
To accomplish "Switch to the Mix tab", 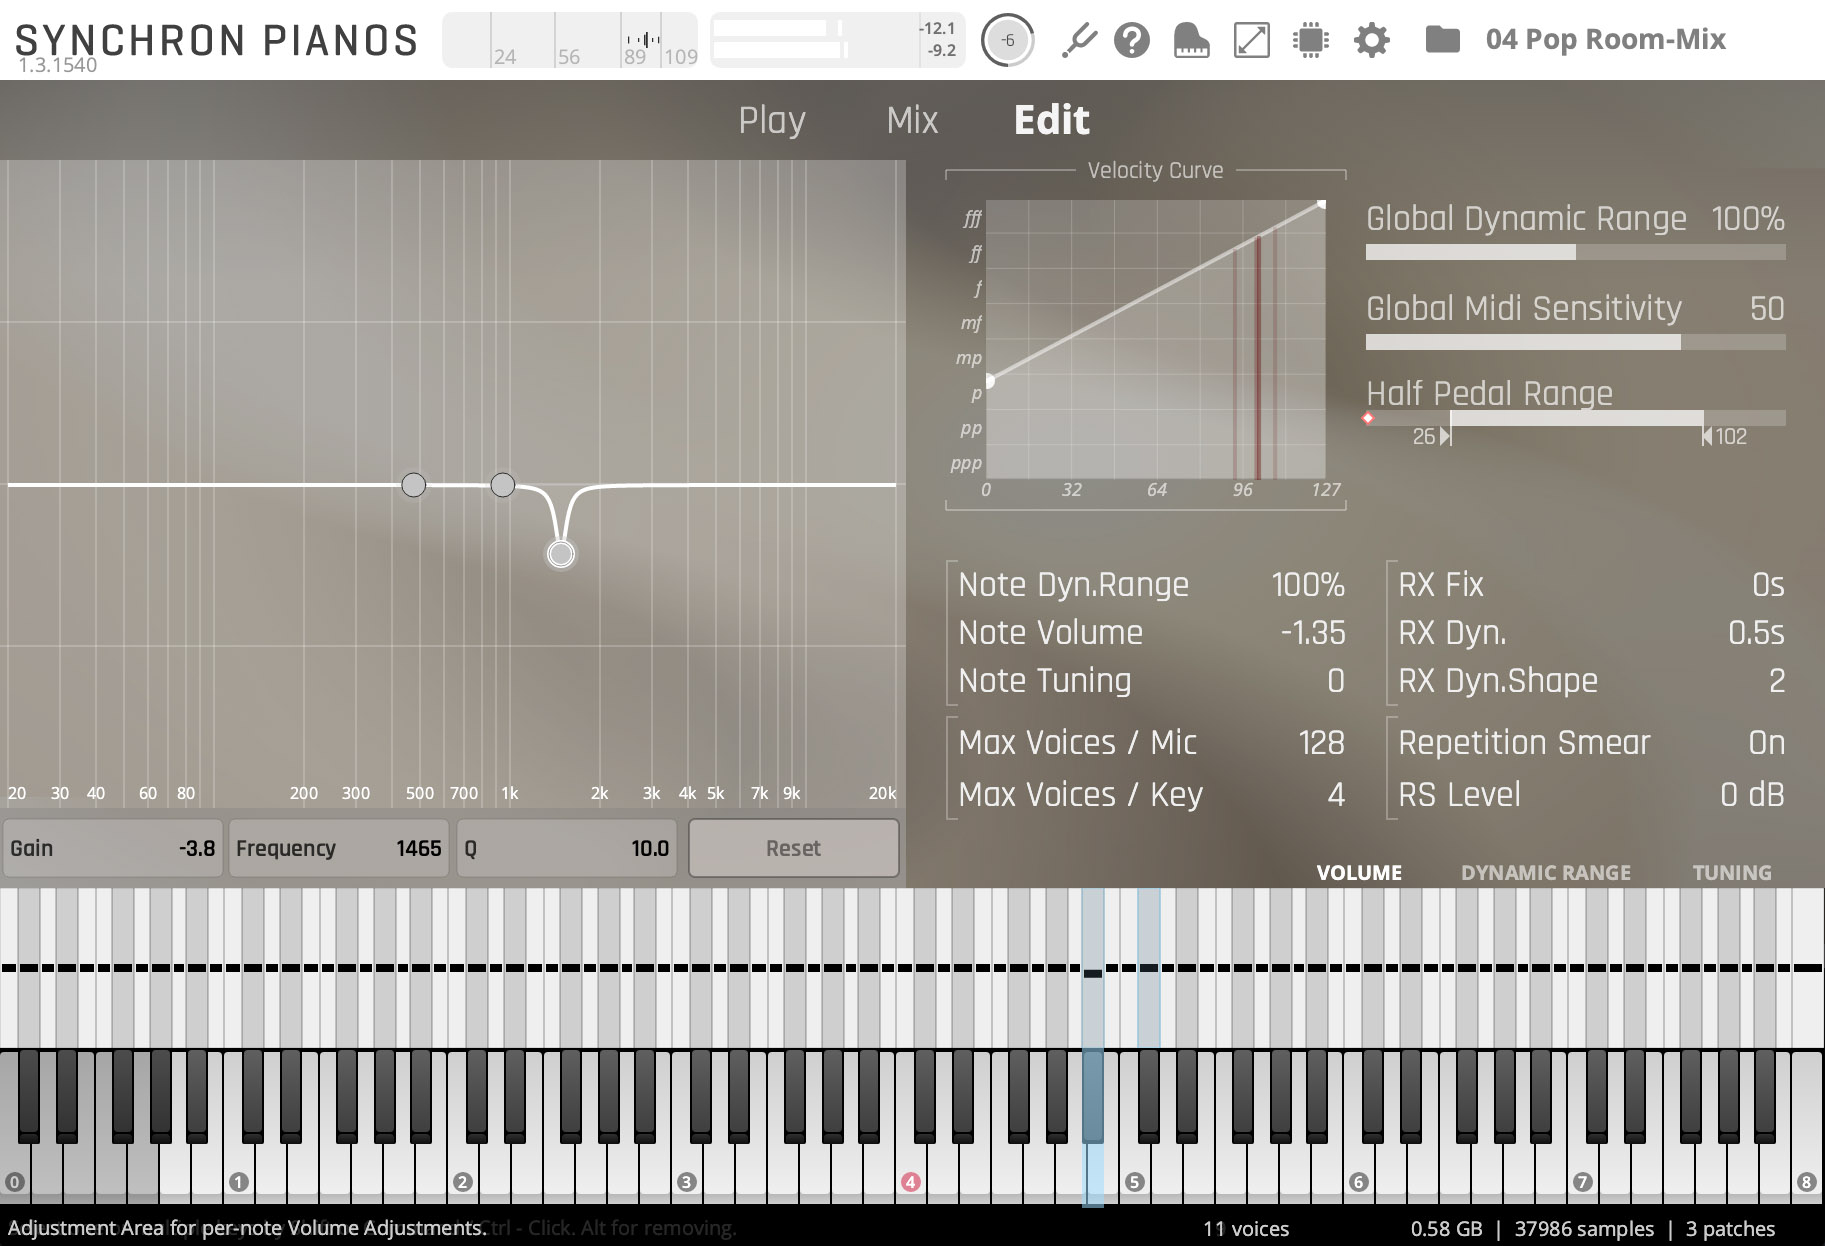I will [912, 120].
